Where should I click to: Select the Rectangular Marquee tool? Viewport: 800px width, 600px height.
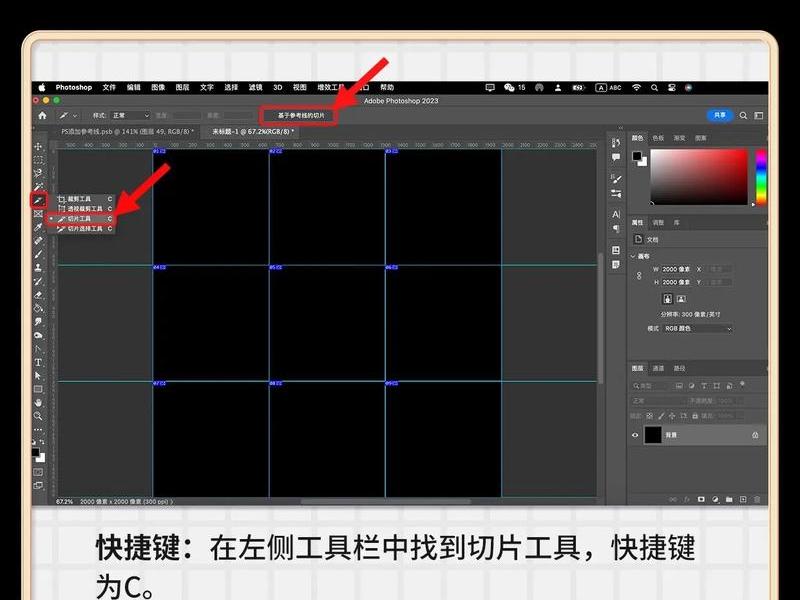(38, 160)
